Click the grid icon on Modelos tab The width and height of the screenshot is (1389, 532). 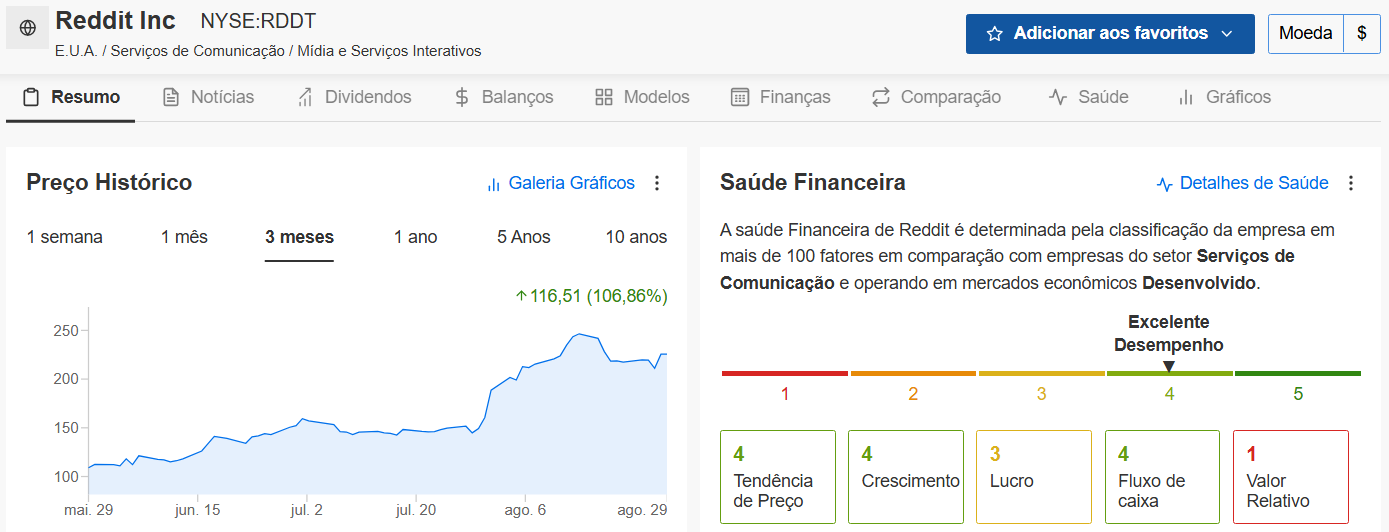pos(603,97)
